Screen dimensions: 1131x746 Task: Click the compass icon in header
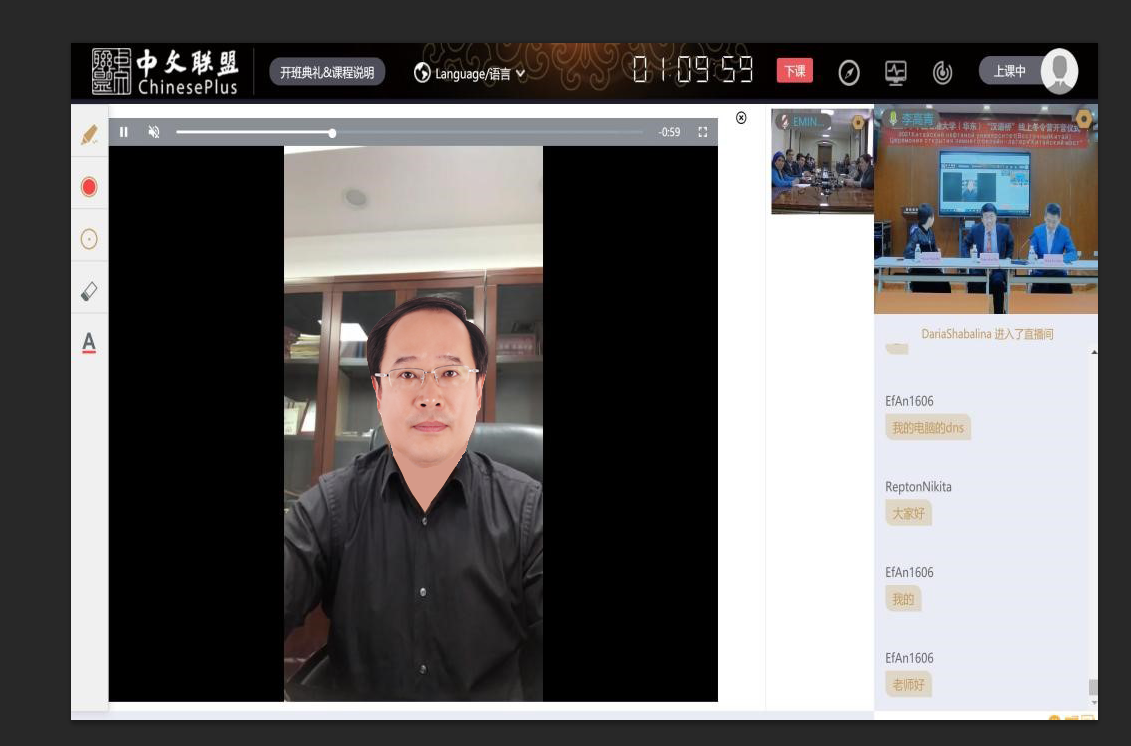pyautogui.click(x=849, y=72)
